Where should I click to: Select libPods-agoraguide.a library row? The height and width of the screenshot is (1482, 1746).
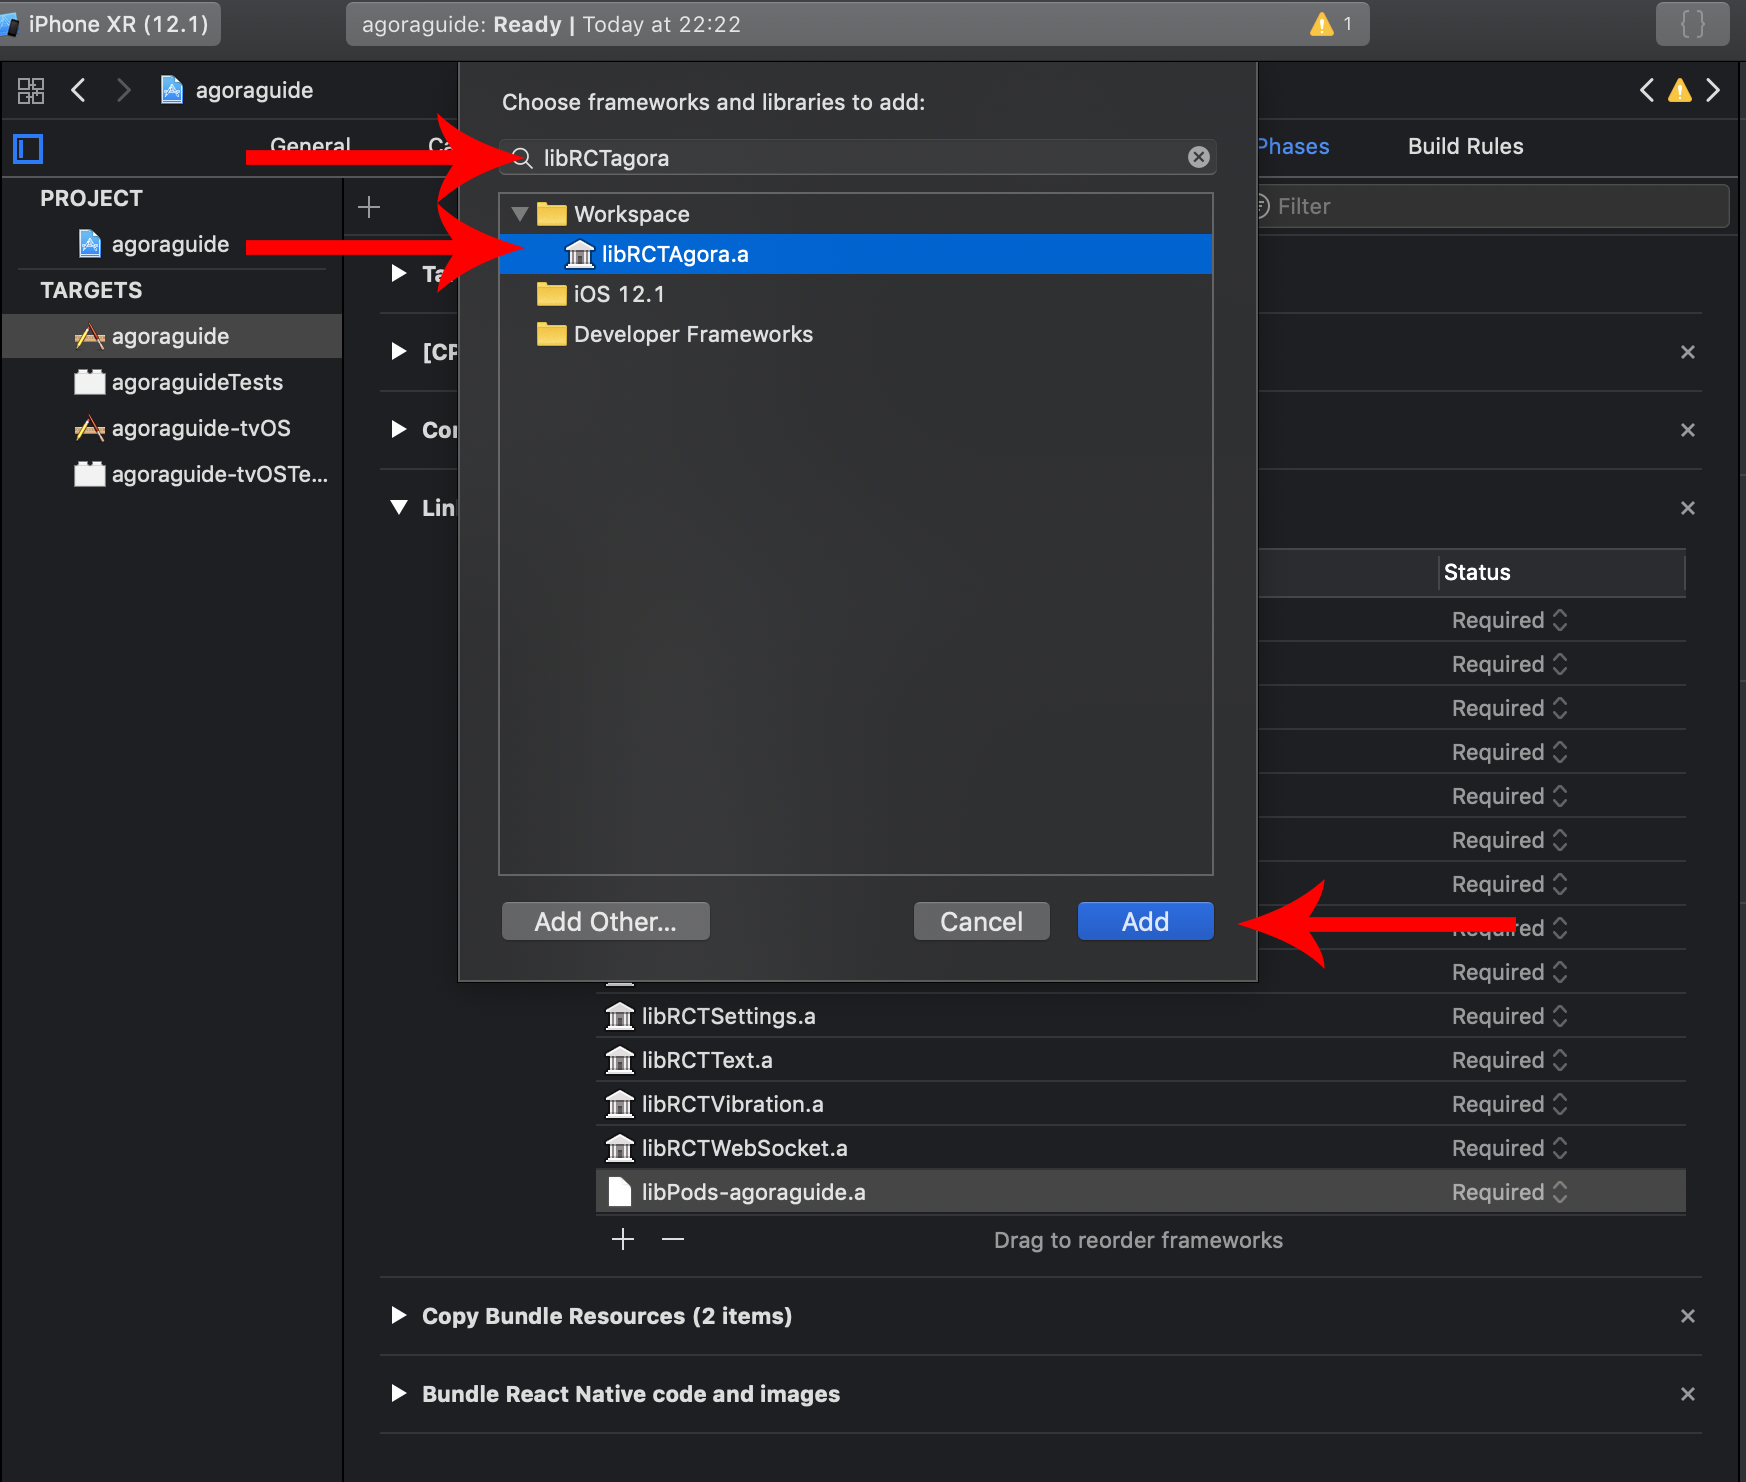(x=1141, y=1192)
